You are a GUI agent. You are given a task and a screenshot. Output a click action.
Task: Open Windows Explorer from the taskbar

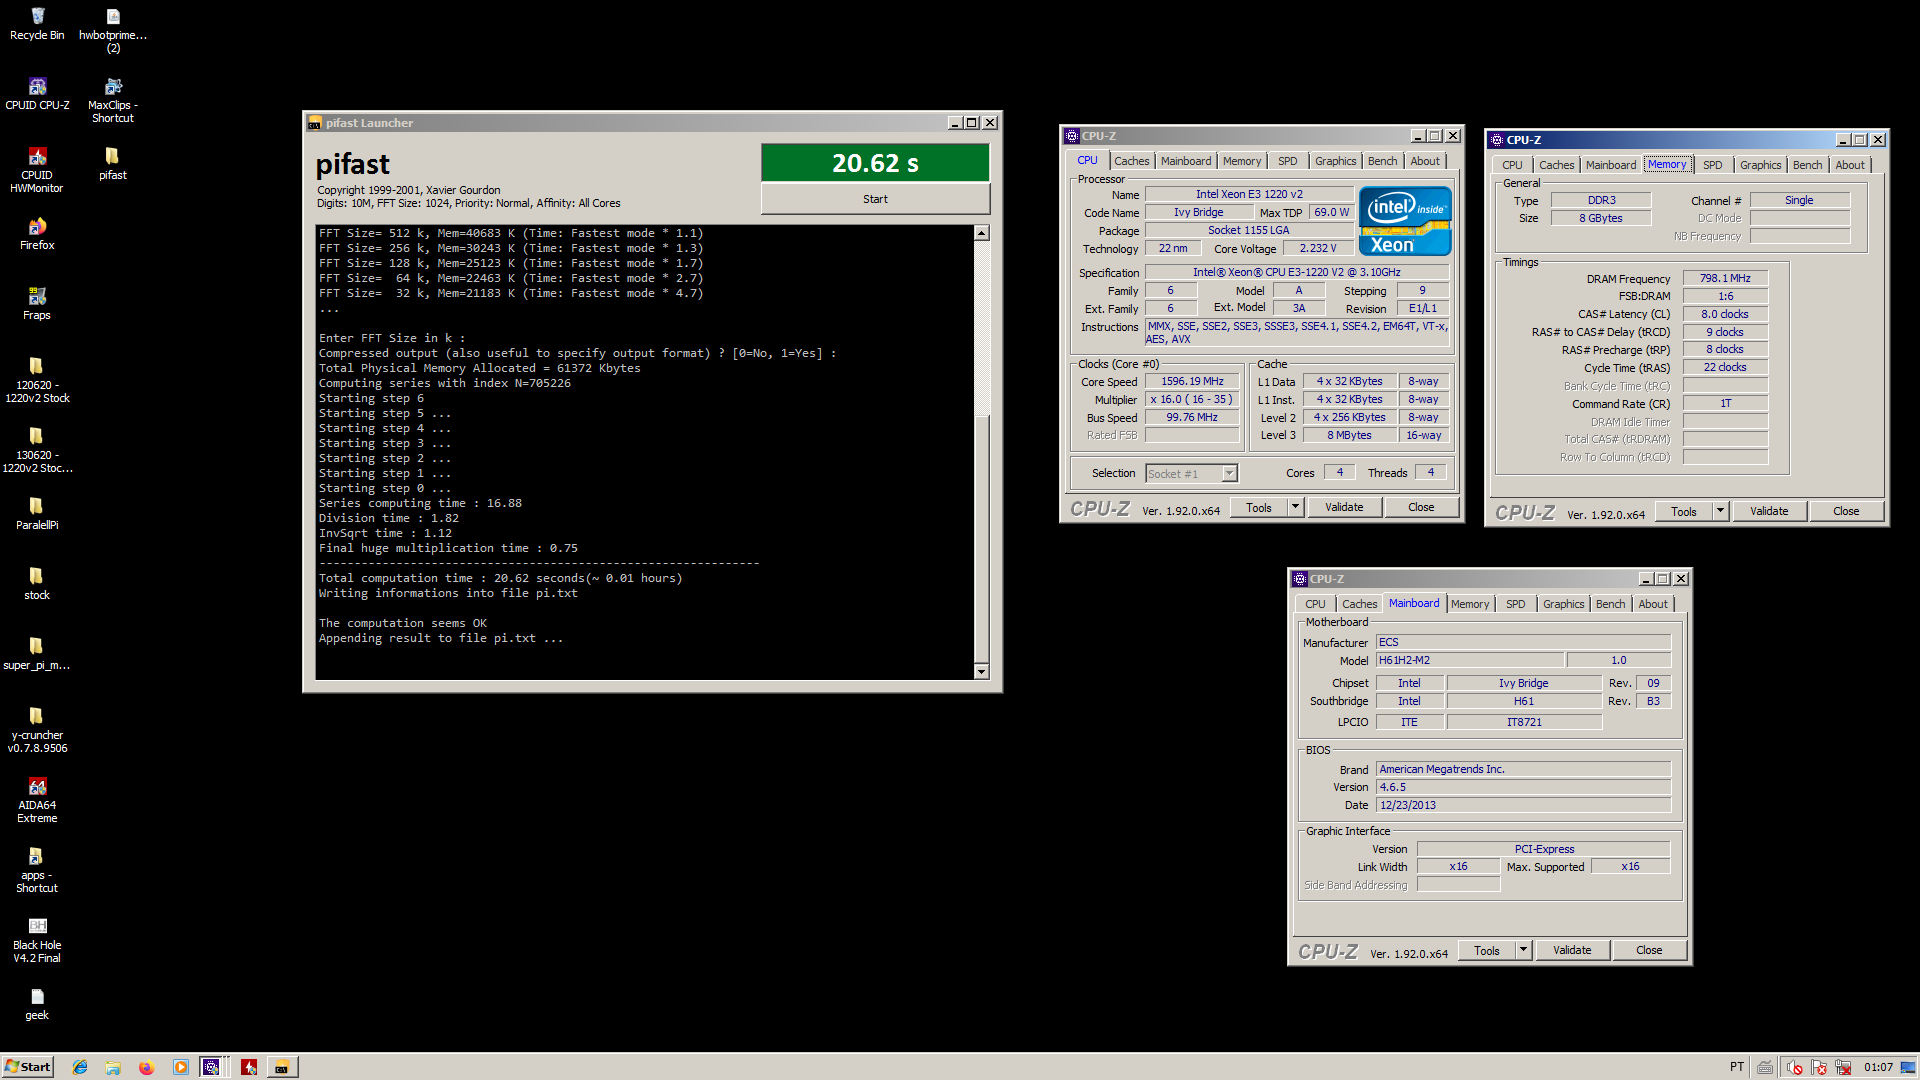click(x=113, y=1067)
